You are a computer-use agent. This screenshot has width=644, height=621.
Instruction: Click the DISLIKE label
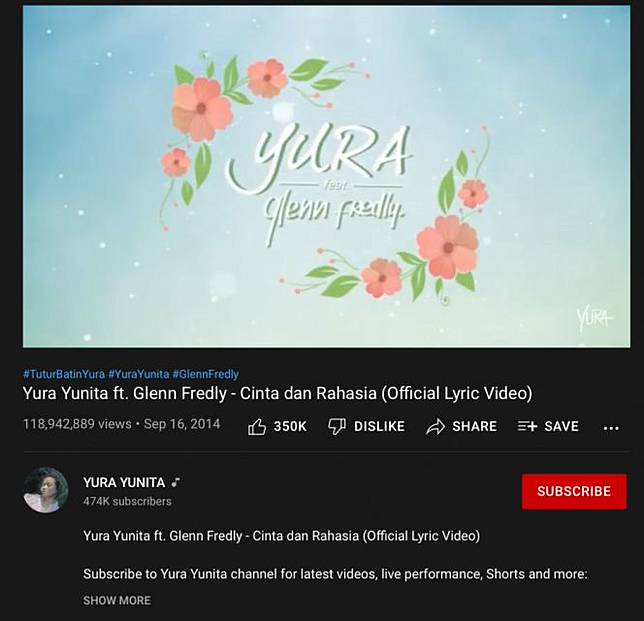point(380,426)
